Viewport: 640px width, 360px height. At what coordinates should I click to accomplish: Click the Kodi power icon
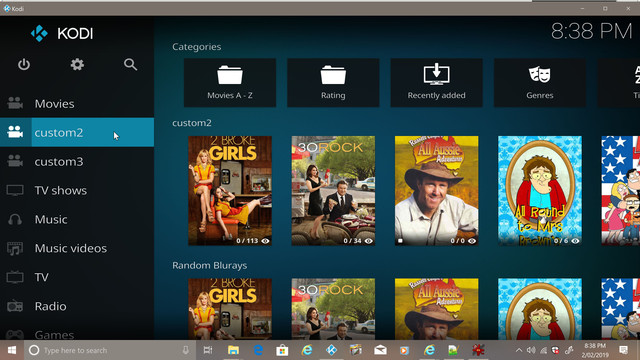coord(24,64)
